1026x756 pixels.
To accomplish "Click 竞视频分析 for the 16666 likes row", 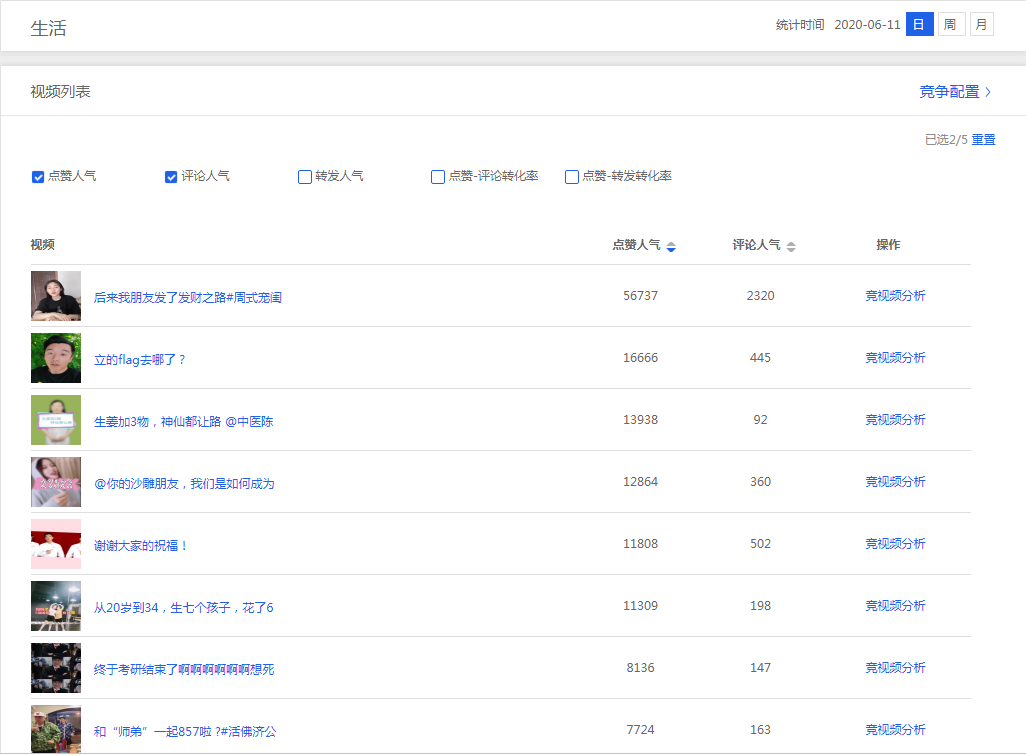I will (895, 358).
